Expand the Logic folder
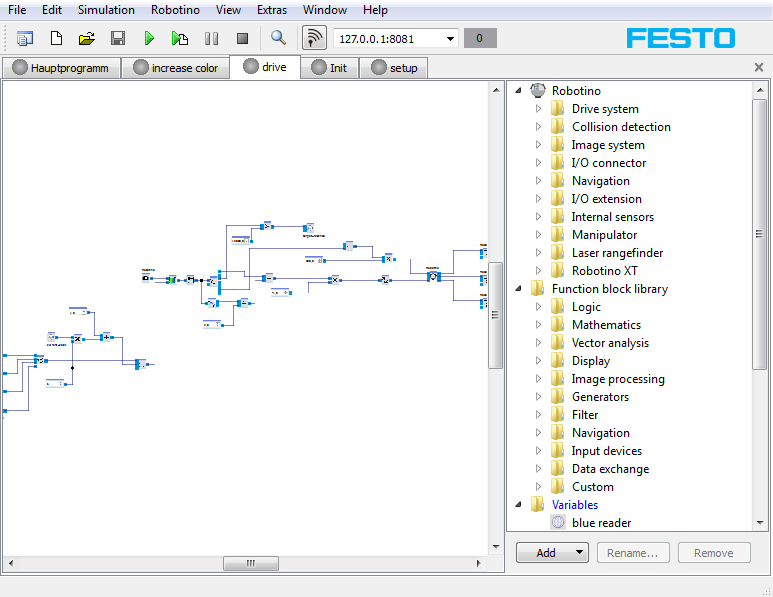 click(x=538, y=307)
